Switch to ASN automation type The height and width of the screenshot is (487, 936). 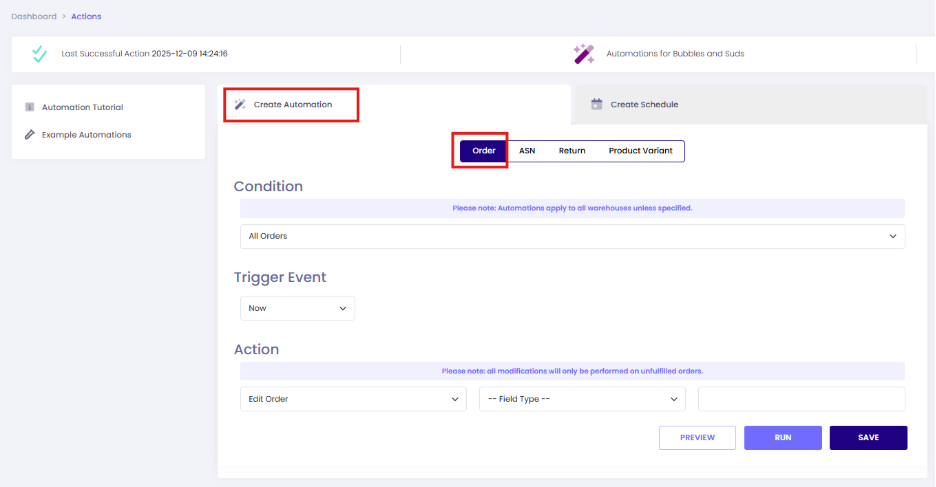527,151
